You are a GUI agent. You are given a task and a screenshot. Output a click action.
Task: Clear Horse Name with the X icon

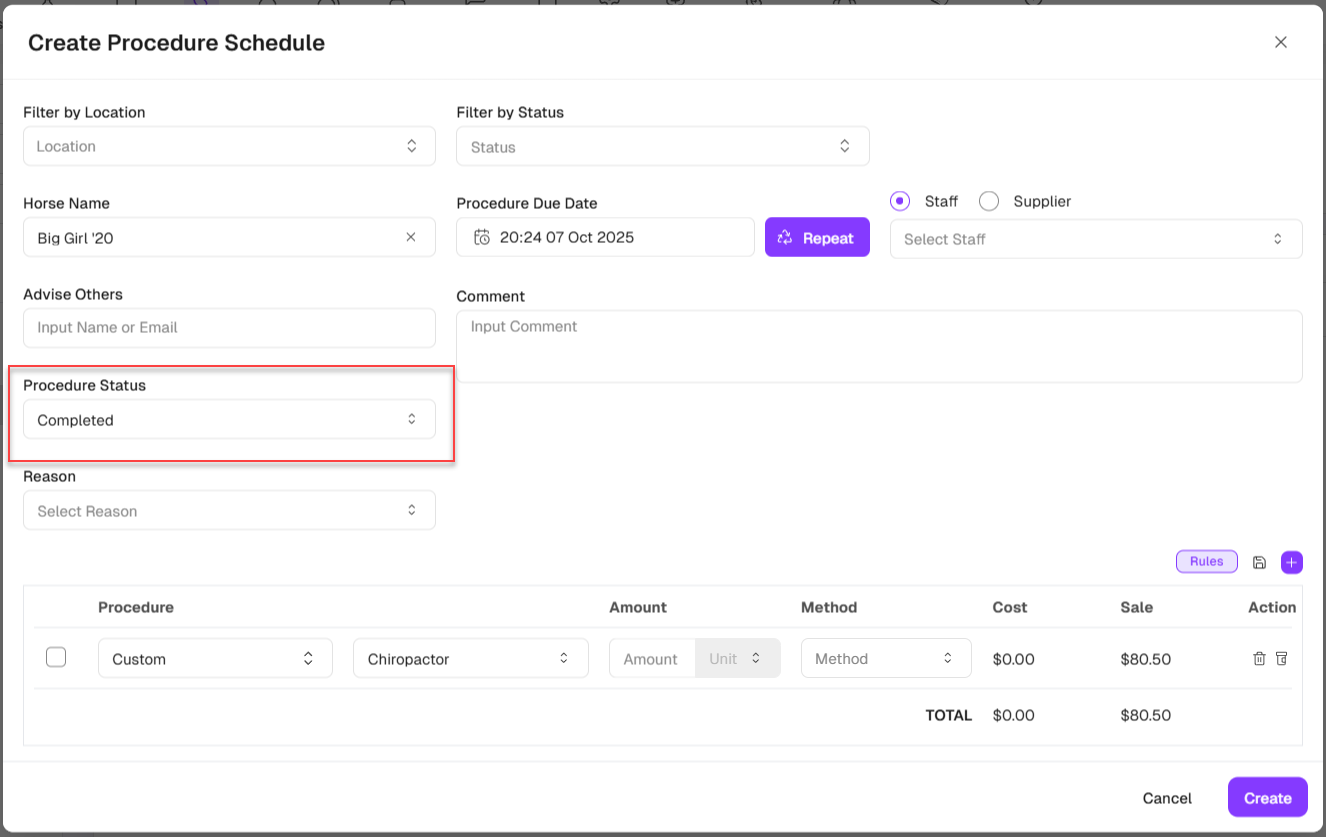click(x=411, y=237)
